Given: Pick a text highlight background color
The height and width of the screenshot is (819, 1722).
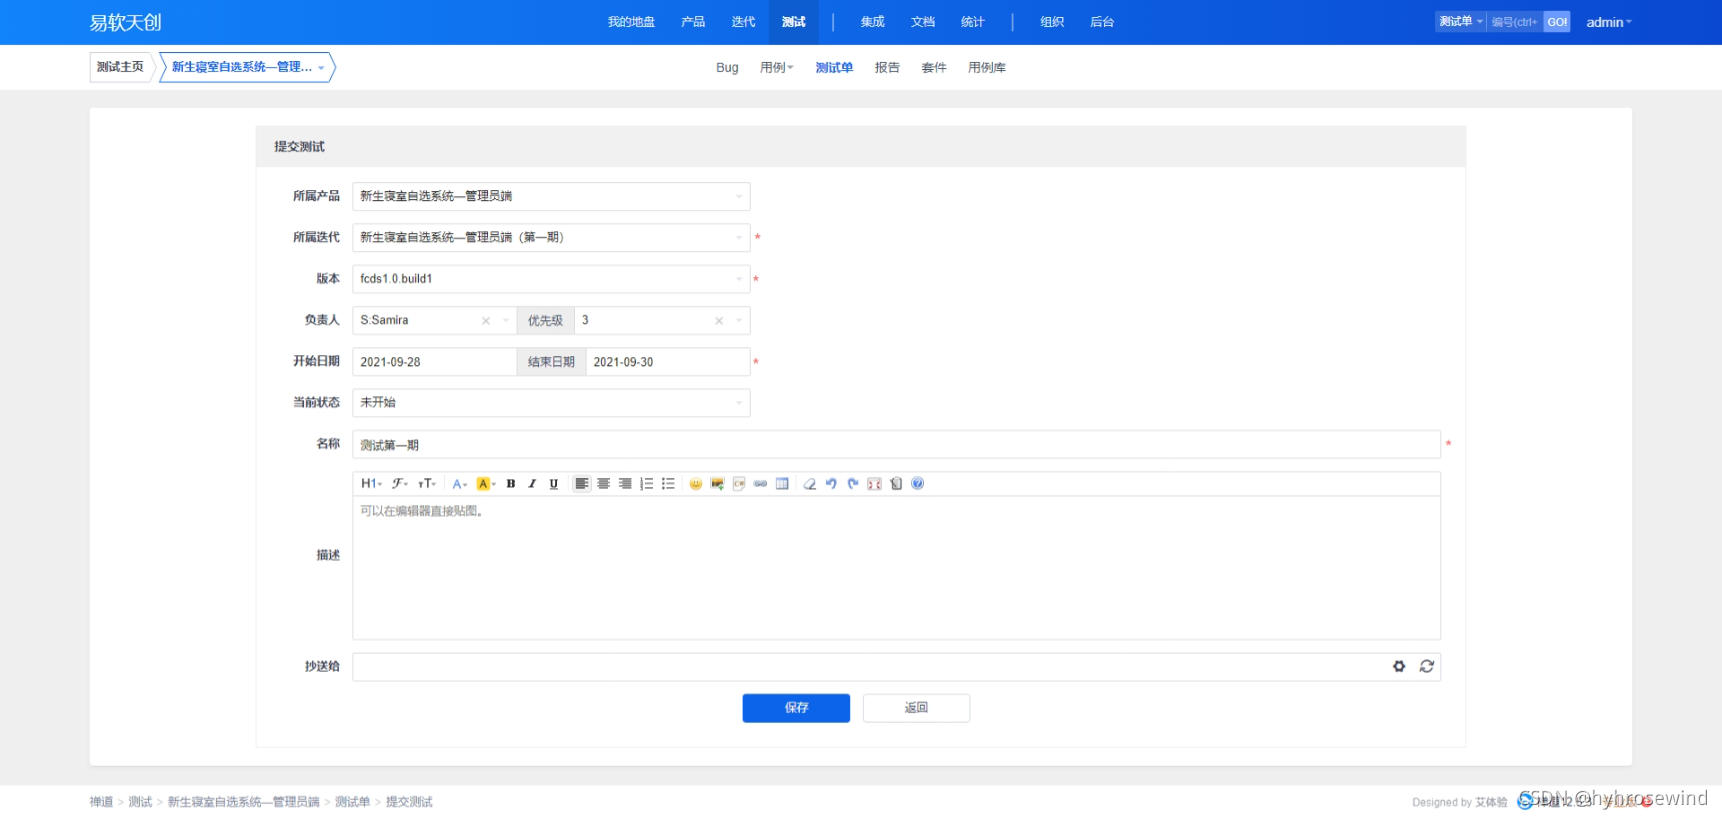Looking at the screenshot, I should [486, 484].
